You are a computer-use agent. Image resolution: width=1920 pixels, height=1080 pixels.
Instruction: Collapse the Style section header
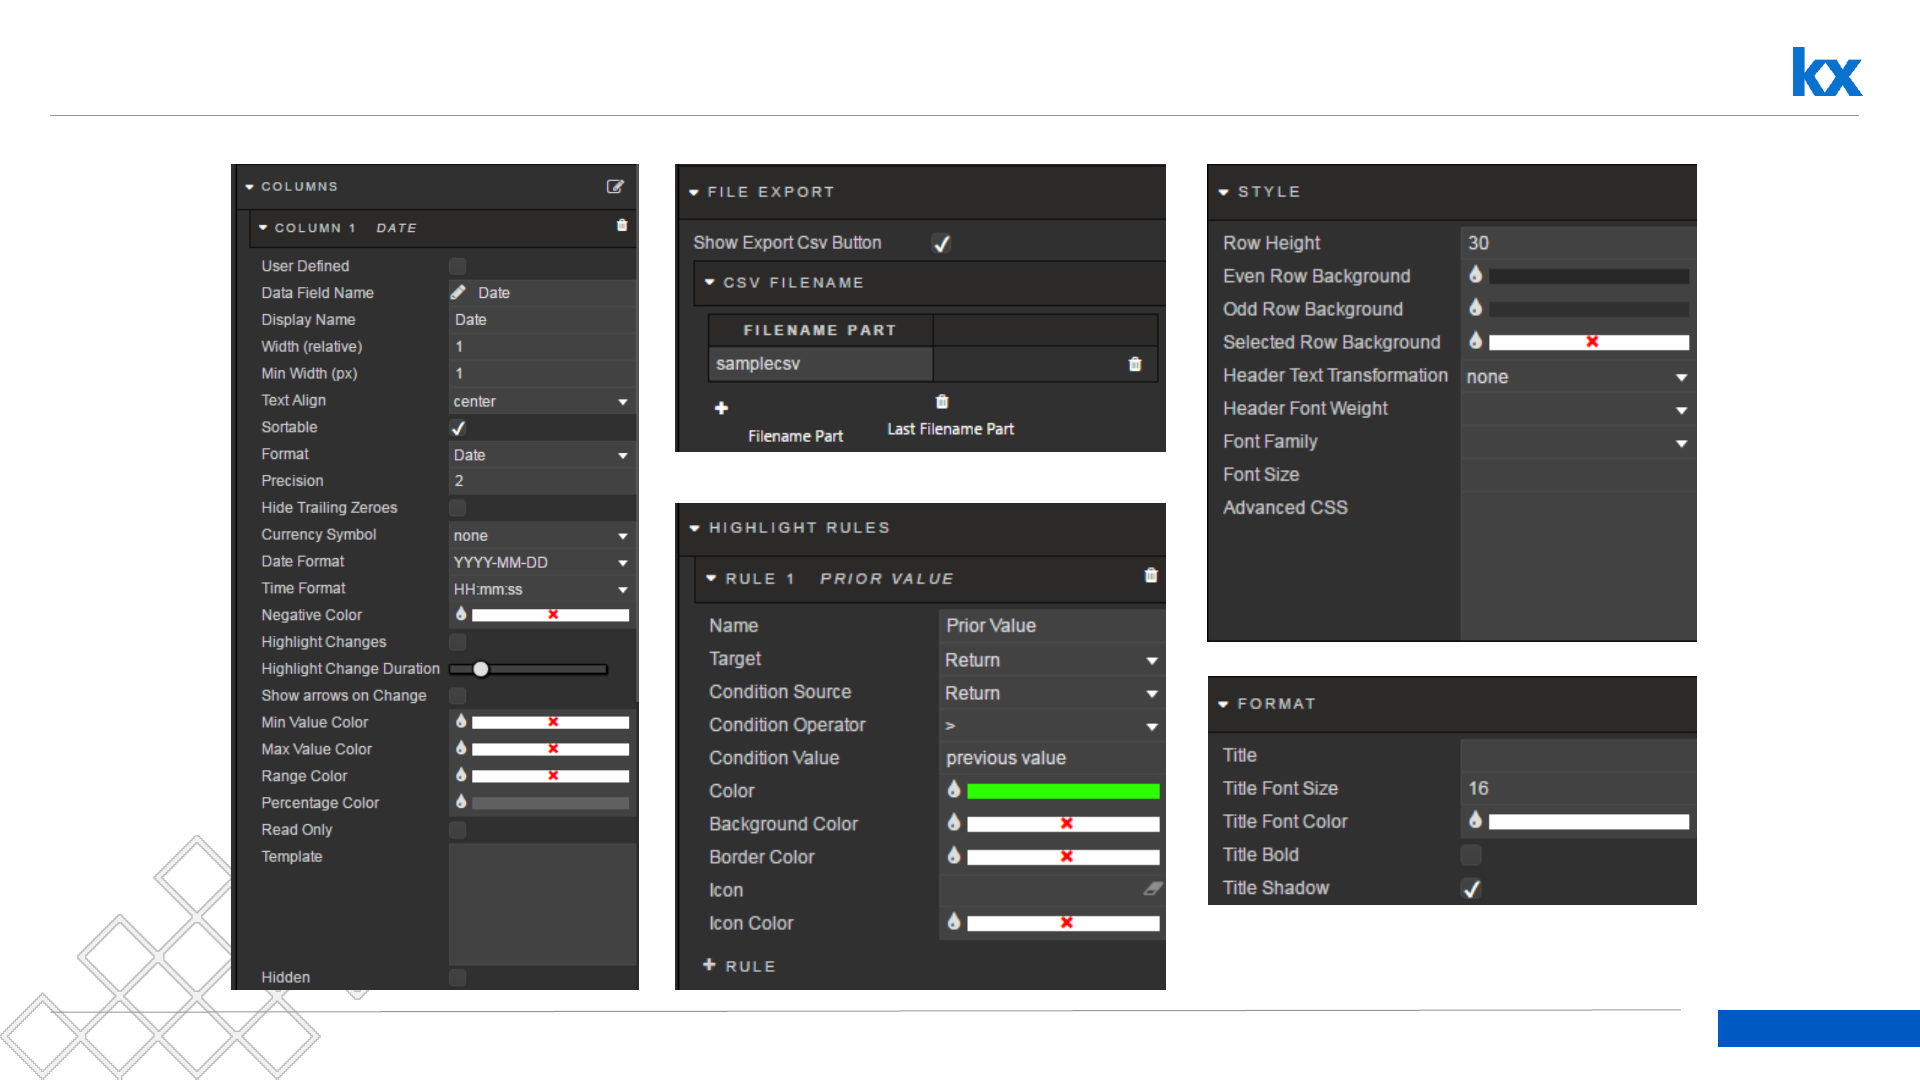[1224, 192]
